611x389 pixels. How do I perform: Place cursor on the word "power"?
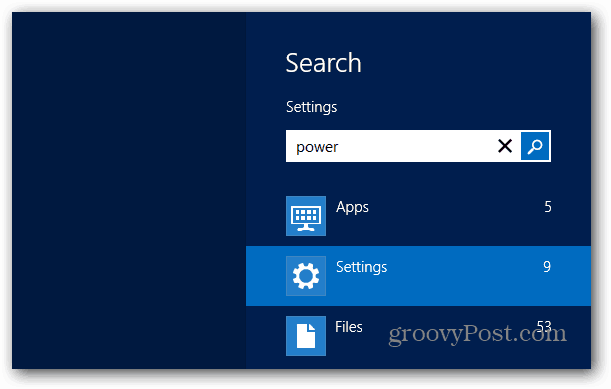[317, 148]
